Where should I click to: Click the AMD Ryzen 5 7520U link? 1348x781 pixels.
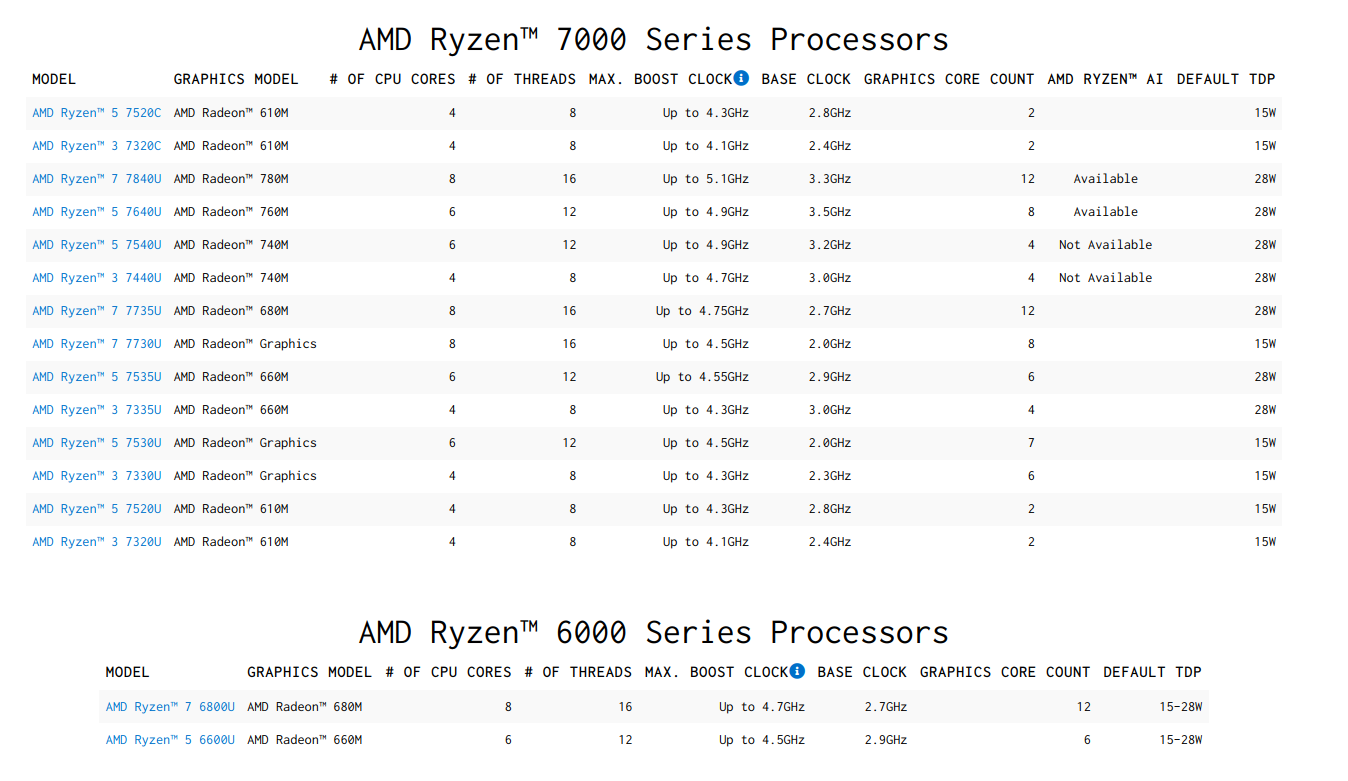(96, 509)
